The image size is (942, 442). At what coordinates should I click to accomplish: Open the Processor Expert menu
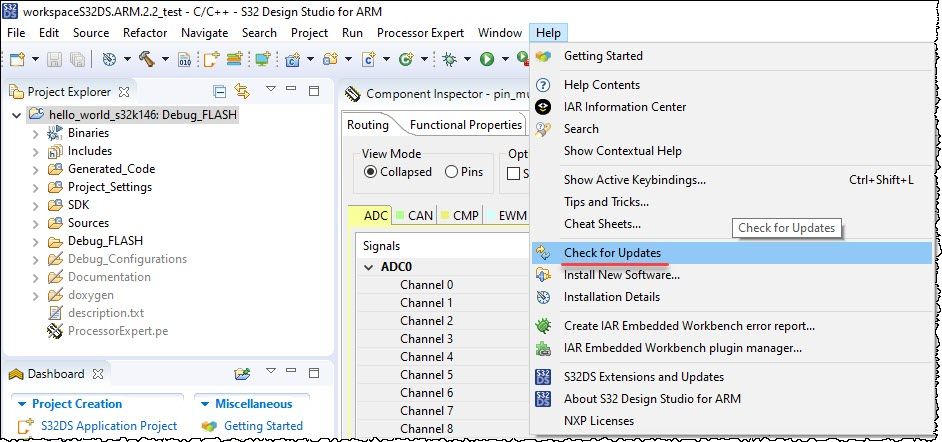tap(421, 33)
